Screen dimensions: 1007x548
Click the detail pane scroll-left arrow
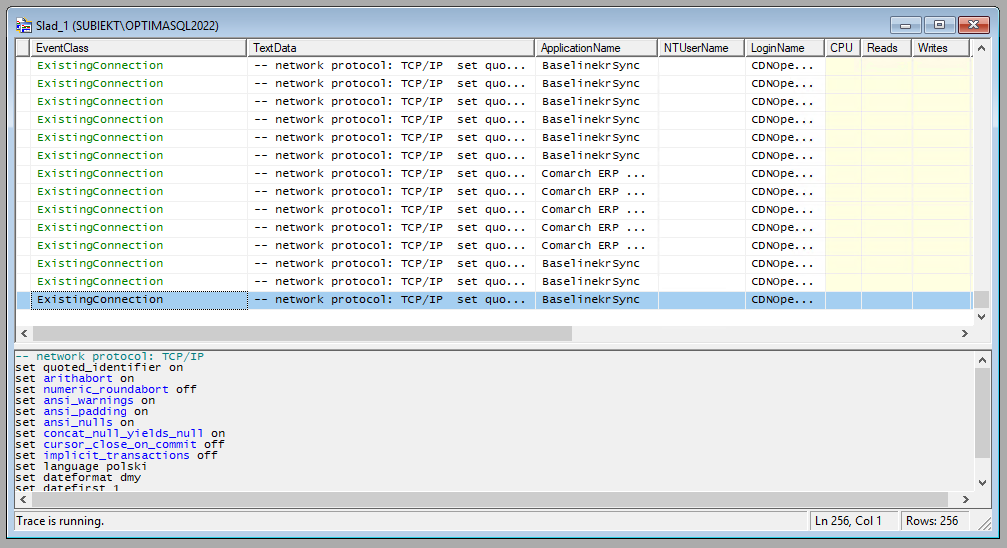point(24,499)
